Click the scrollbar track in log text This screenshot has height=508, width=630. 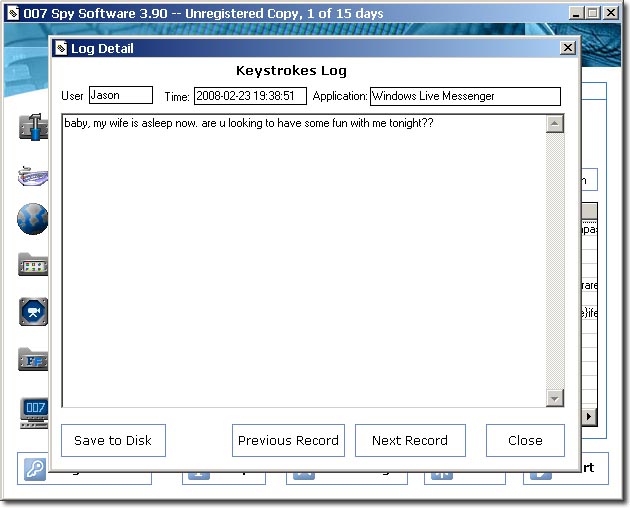tap(555, 261)
